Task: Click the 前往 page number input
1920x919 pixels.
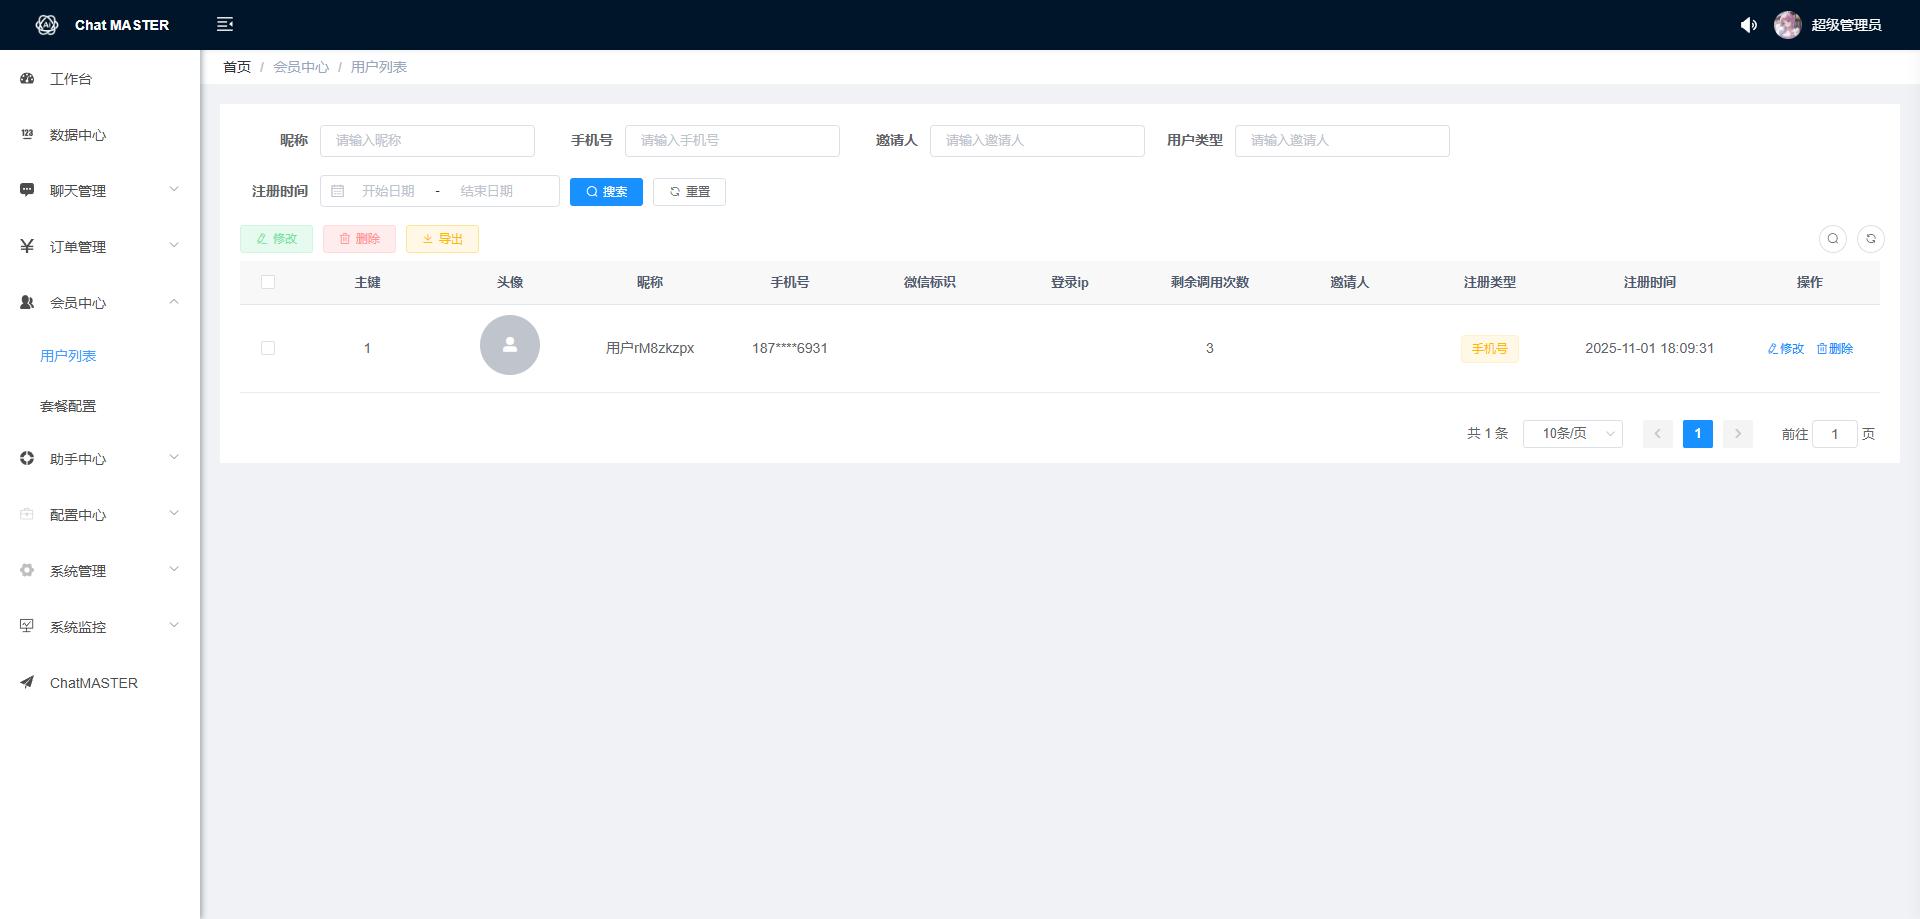Action: [1834, 434]
